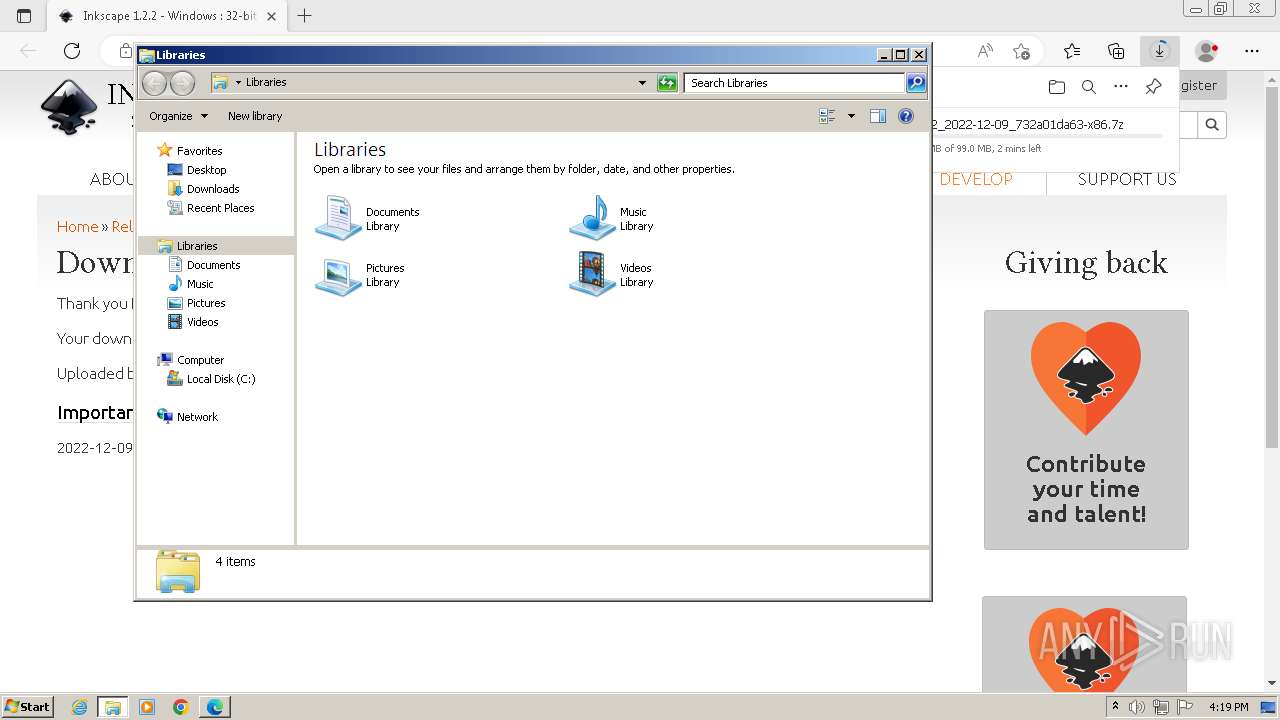Click Edge page Refresh button
1280x720 pixels.
72,51
